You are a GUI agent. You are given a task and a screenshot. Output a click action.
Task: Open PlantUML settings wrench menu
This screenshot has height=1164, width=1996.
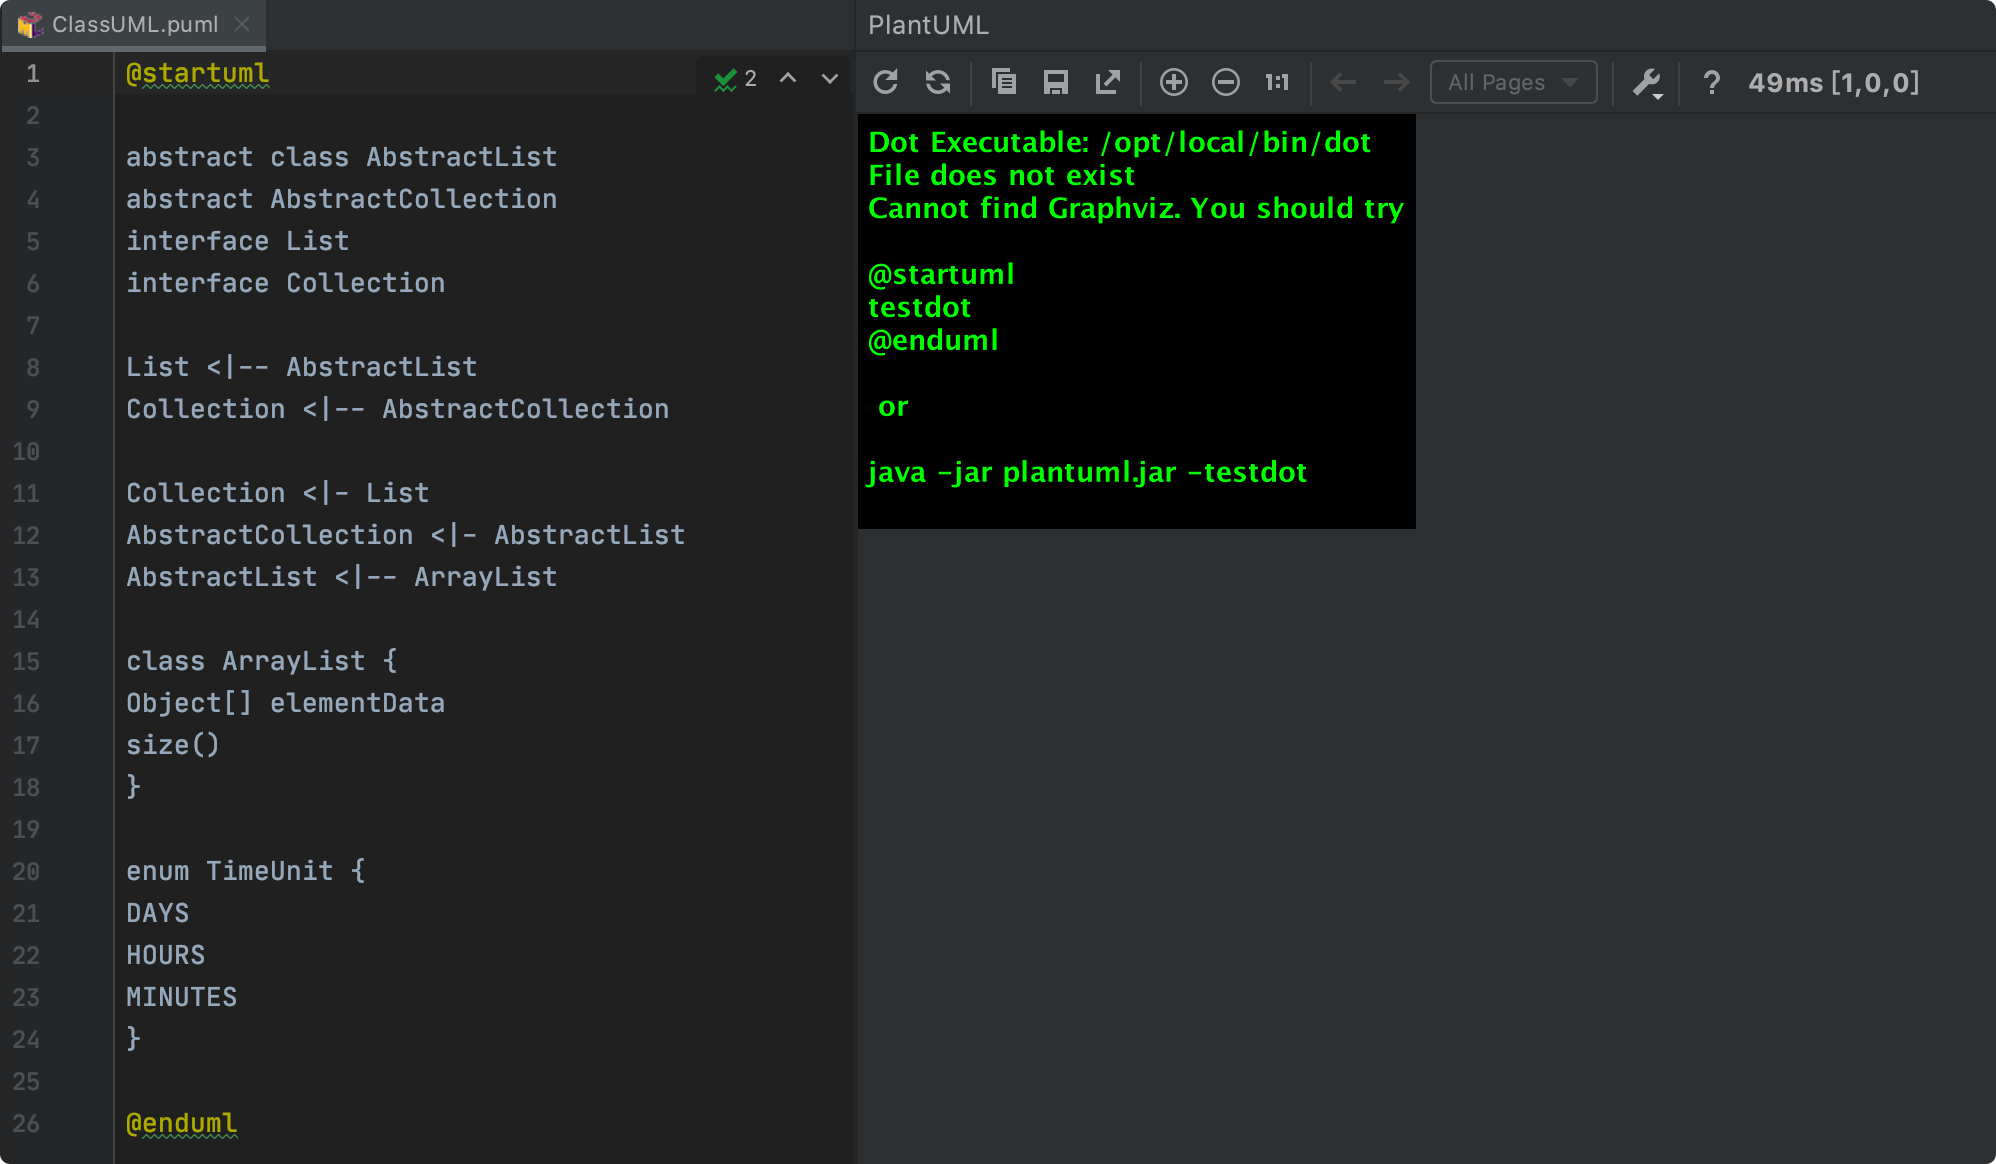[1647, 82]
